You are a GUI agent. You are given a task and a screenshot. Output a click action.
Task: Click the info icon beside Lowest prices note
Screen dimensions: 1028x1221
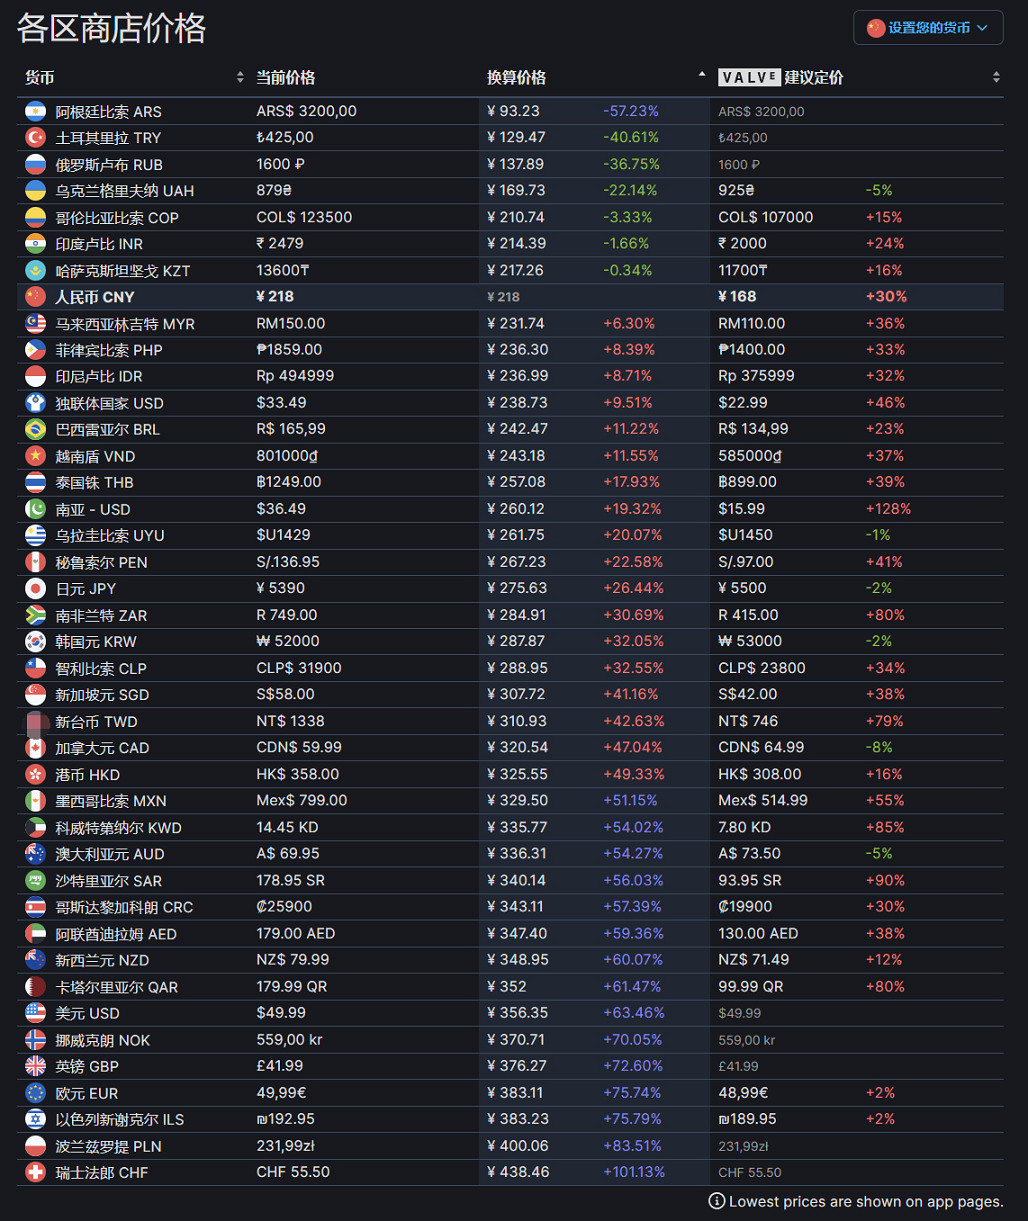click(717, 1201)
